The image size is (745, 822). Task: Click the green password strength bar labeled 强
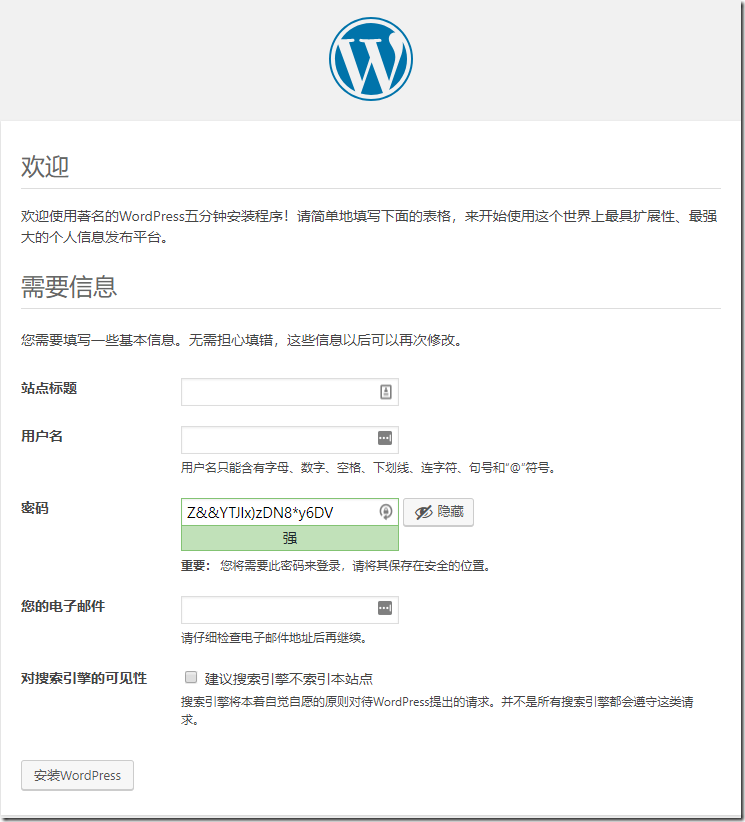tap(289, 538)
